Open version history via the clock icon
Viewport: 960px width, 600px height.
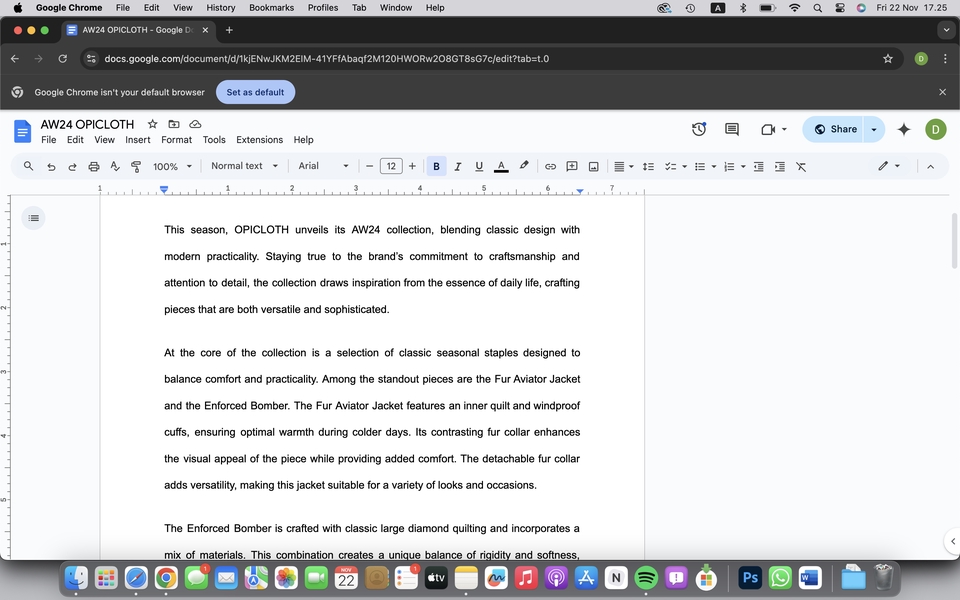pyautogui.click(x=698, y=129)
